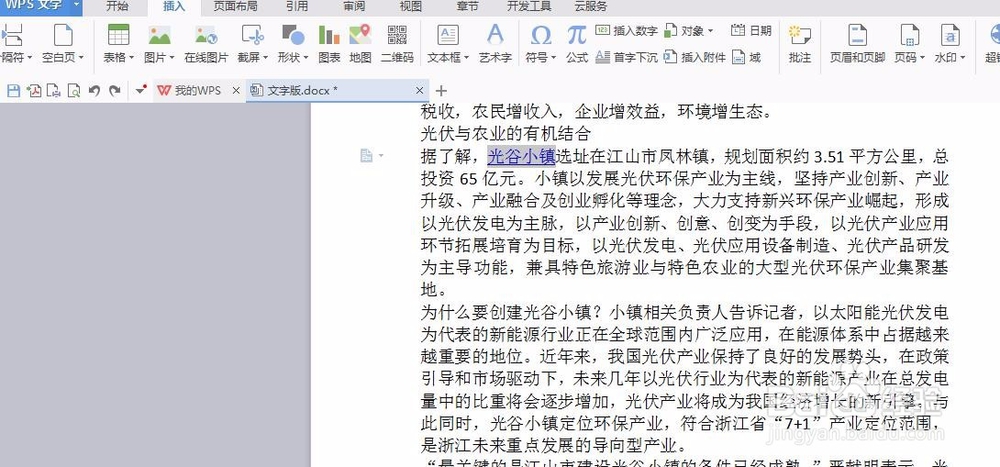Click the Text Box (文本框) icon

click(448, 35)
